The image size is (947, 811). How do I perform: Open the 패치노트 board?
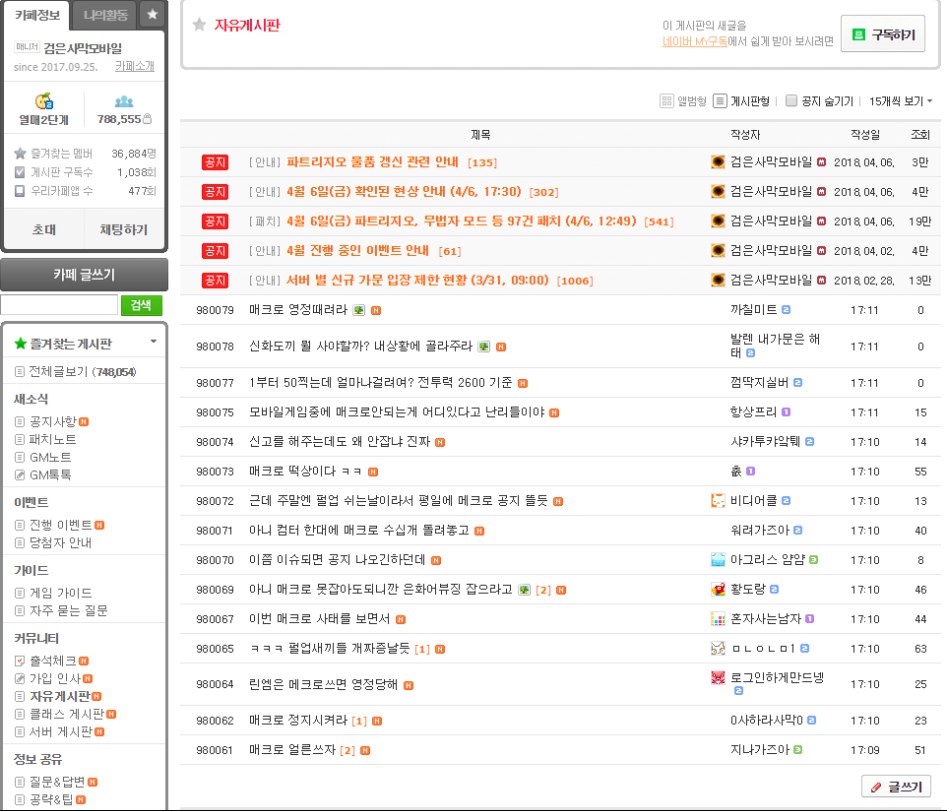[53, 440]
